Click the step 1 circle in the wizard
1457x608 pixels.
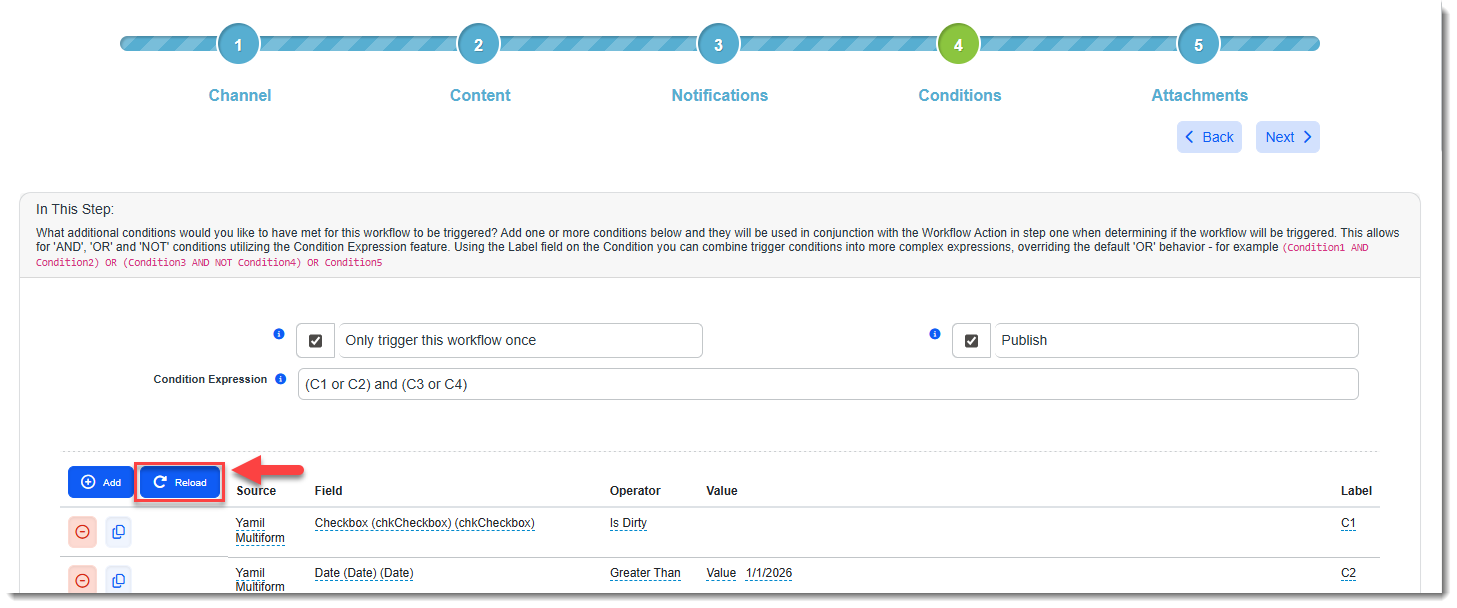pos(238,44)
